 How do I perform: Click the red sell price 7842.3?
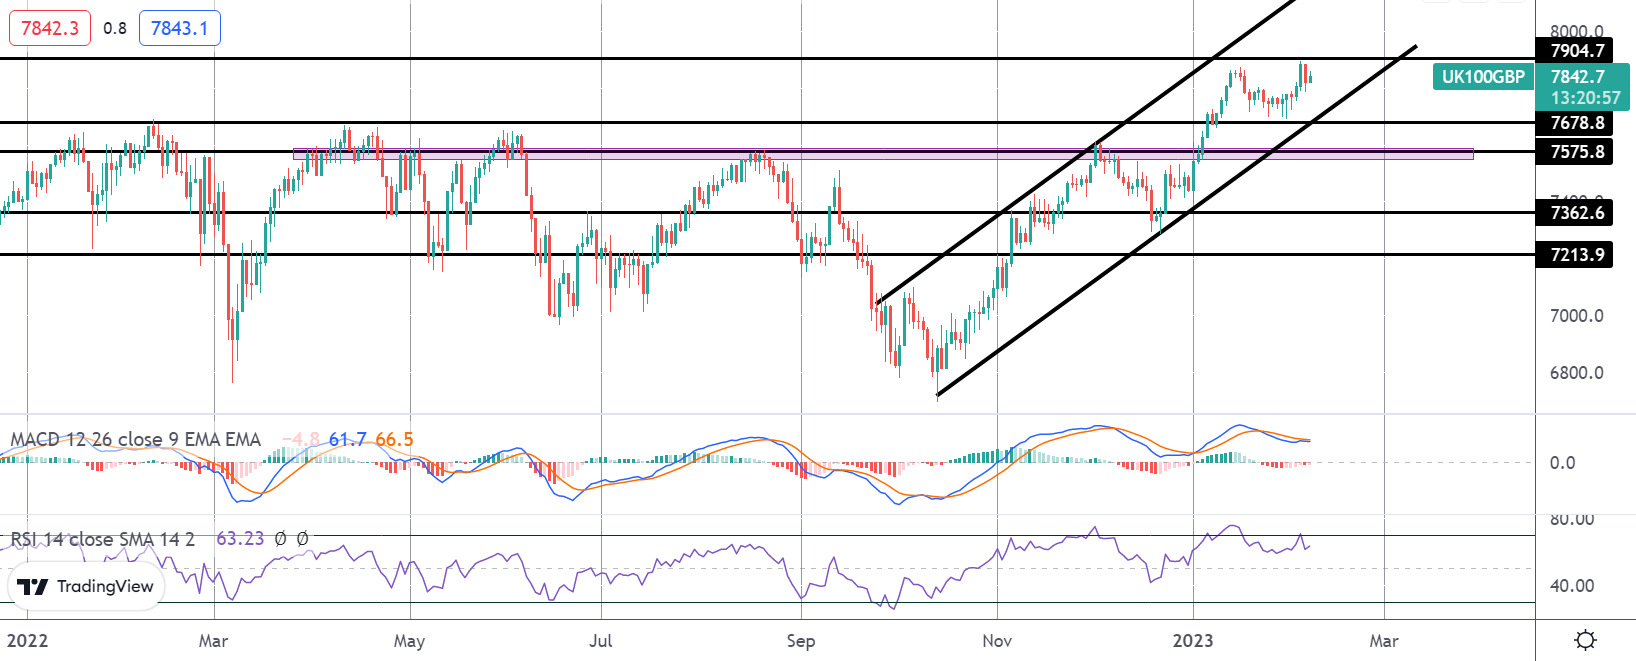[50, 28]
